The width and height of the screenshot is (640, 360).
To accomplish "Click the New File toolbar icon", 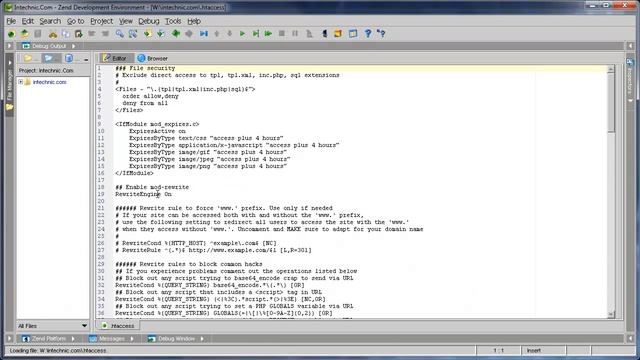I will [11, 34].
